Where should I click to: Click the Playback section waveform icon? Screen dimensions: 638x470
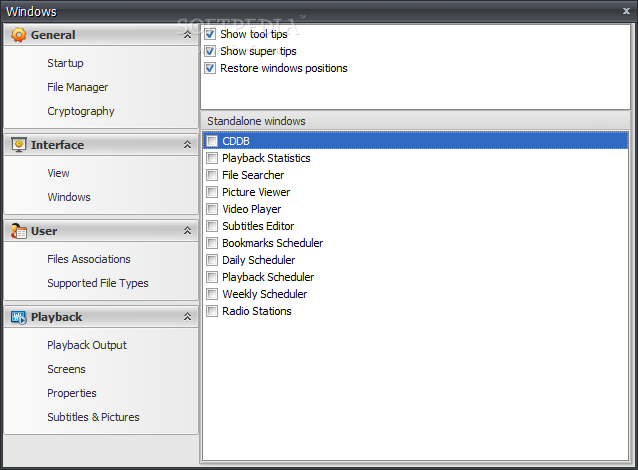(x=19, y=317)
